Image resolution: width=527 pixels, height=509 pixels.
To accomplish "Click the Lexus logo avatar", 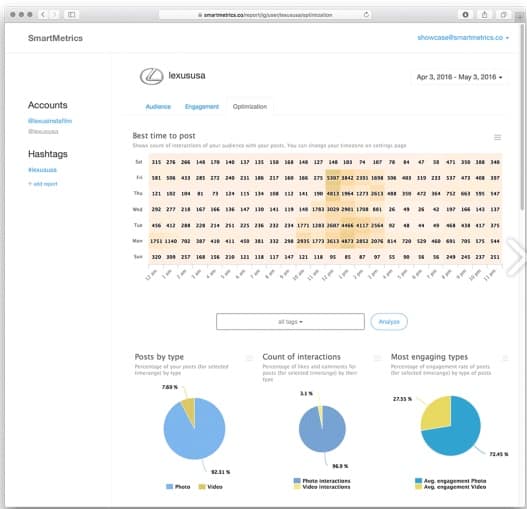I will point(152,76).
